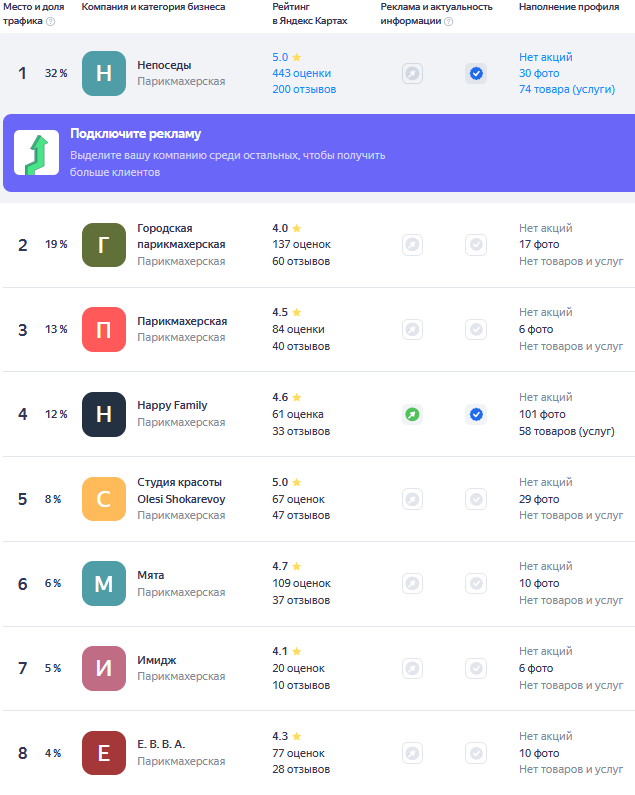Click '29 фото' in Студия красоты row
The image size is (635, 795).
tap(539, 499)
